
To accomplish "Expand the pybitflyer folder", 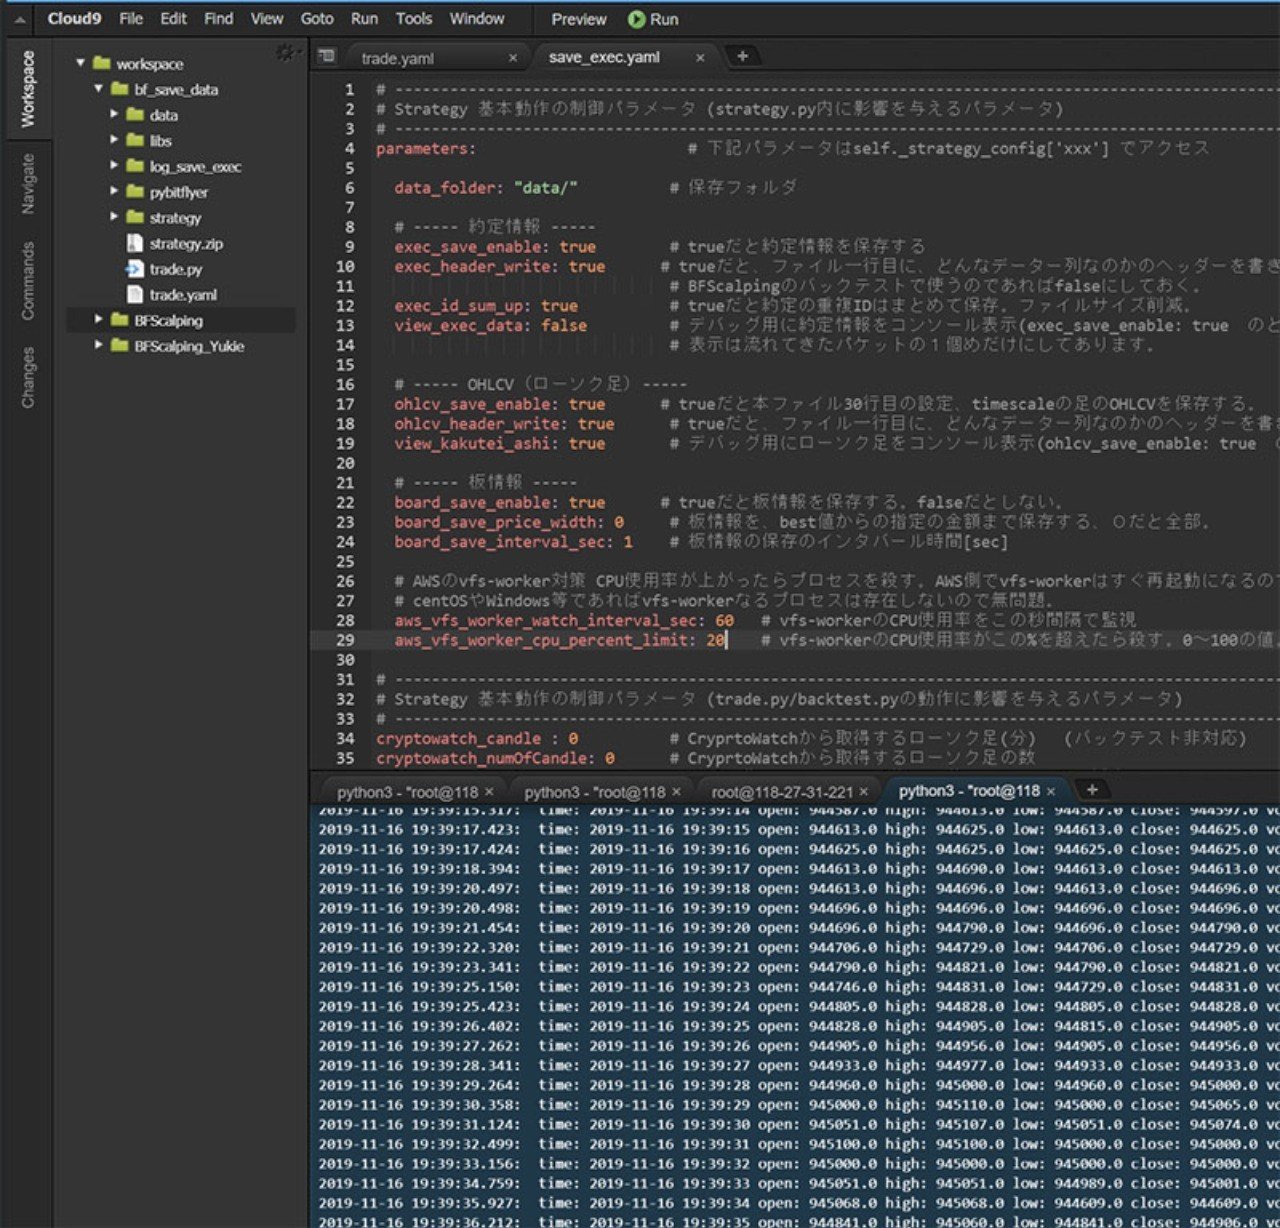I will [x=114, y=192].
